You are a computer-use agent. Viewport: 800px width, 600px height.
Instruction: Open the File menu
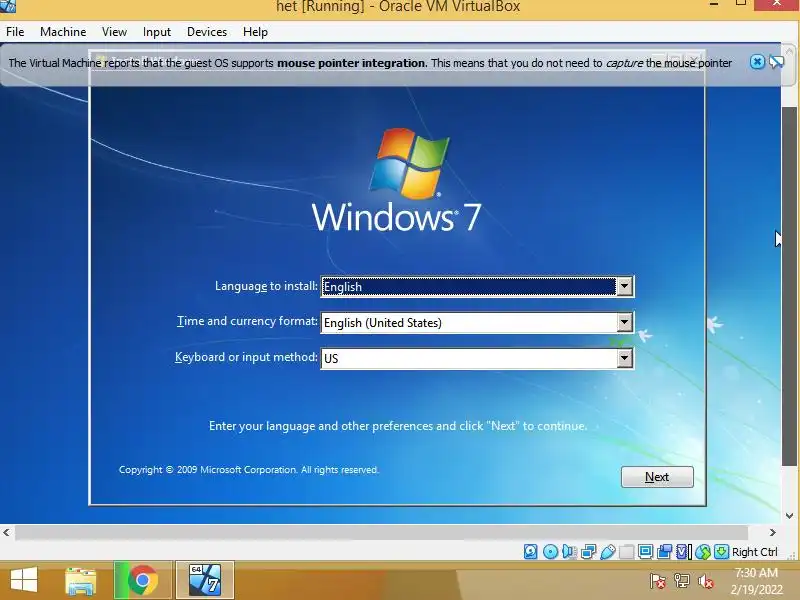click(x=15, y=32)
